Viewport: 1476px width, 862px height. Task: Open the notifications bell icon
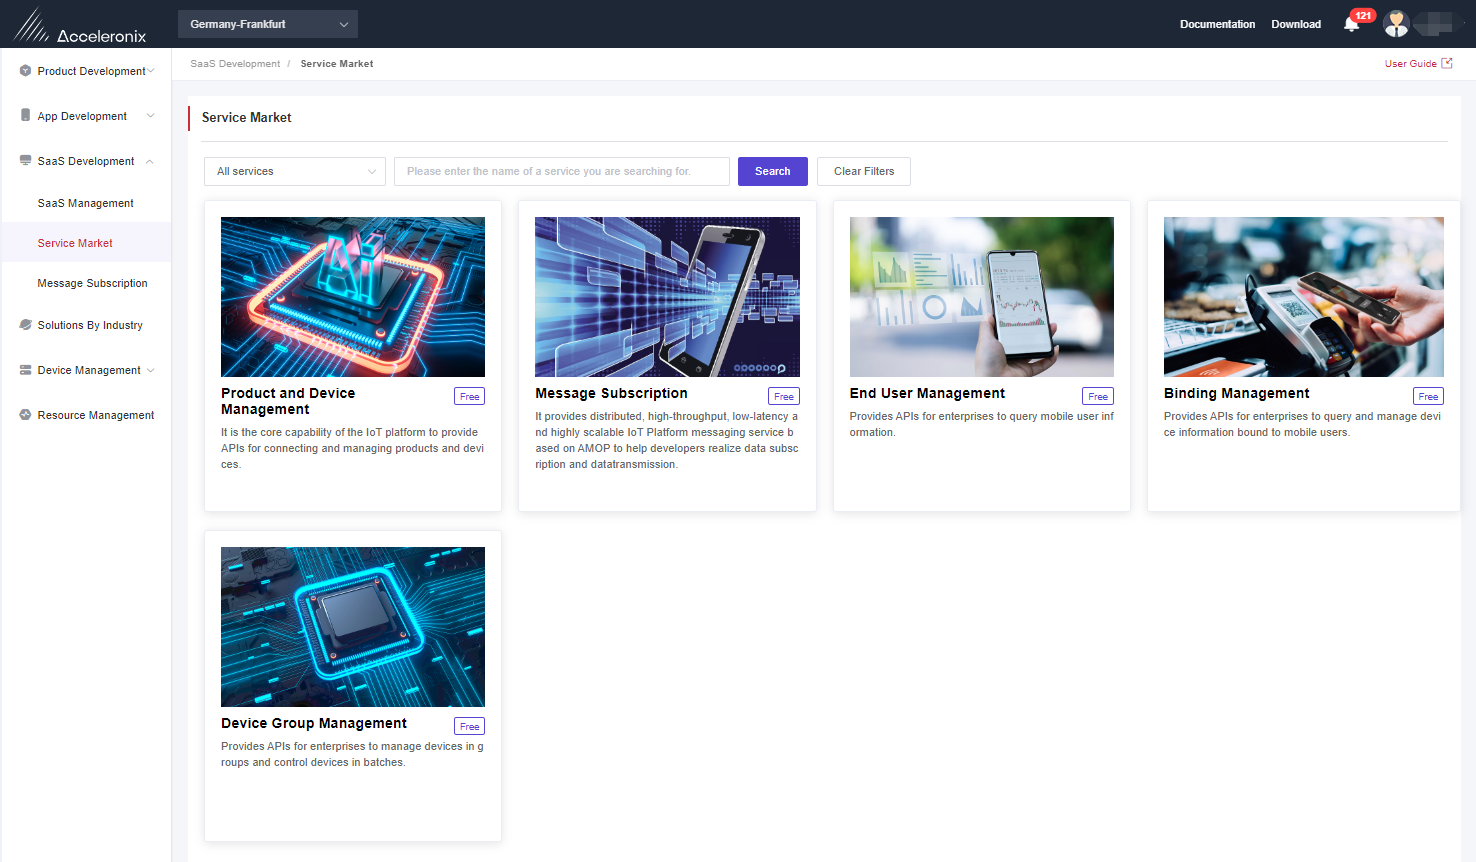coord(1351,25)
